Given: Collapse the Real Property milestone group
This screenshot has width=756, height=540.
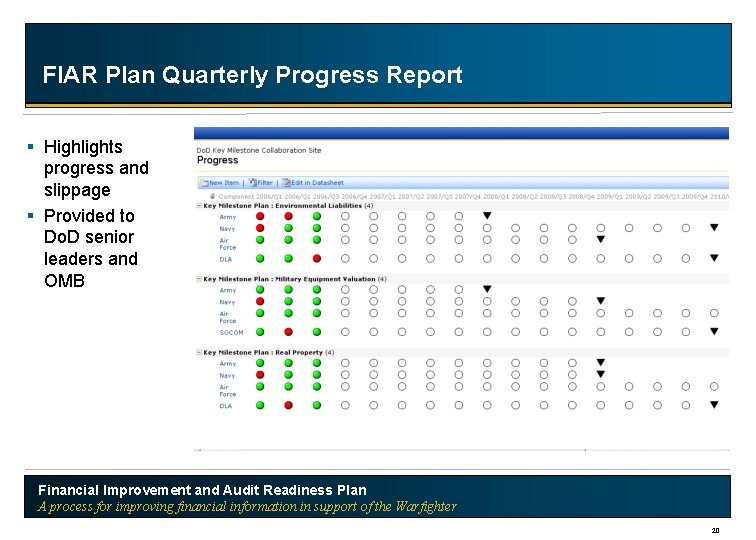Looking at the screenshot, I should (199, 352).
